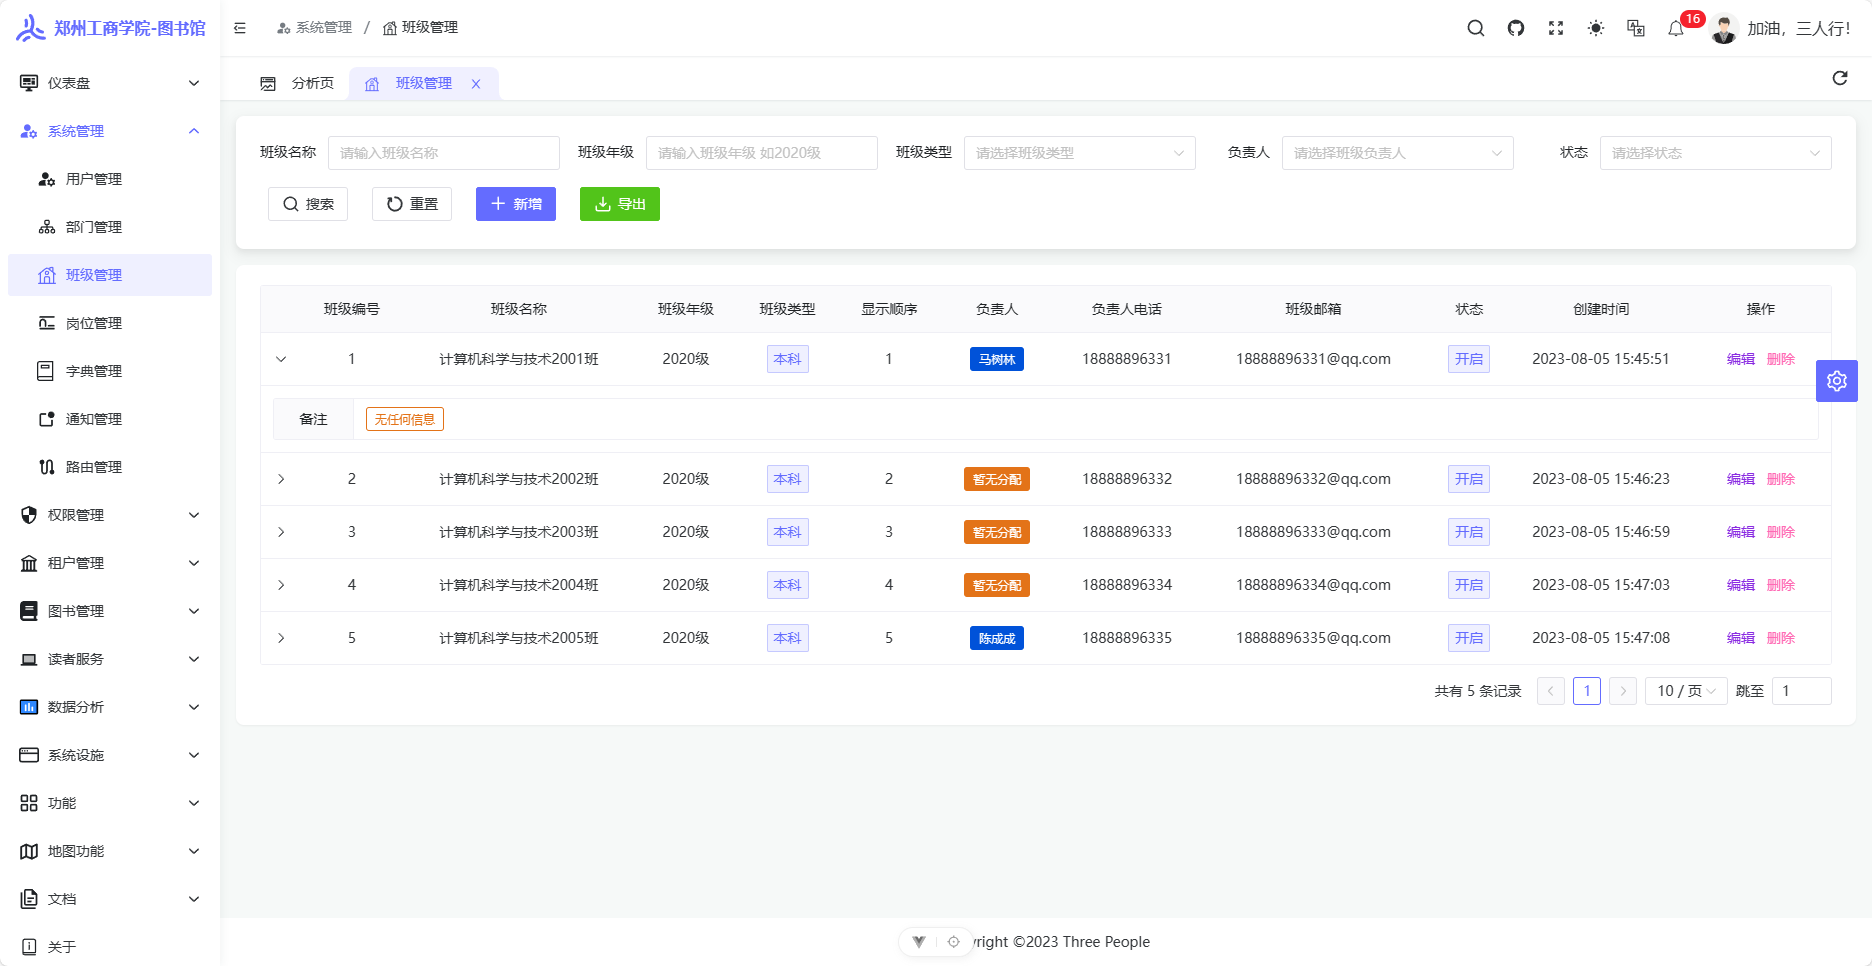This screenshot has height=966, width=1872.
Task: Edit the 计算机科学与技术2003班 row
Action: 1741,532
